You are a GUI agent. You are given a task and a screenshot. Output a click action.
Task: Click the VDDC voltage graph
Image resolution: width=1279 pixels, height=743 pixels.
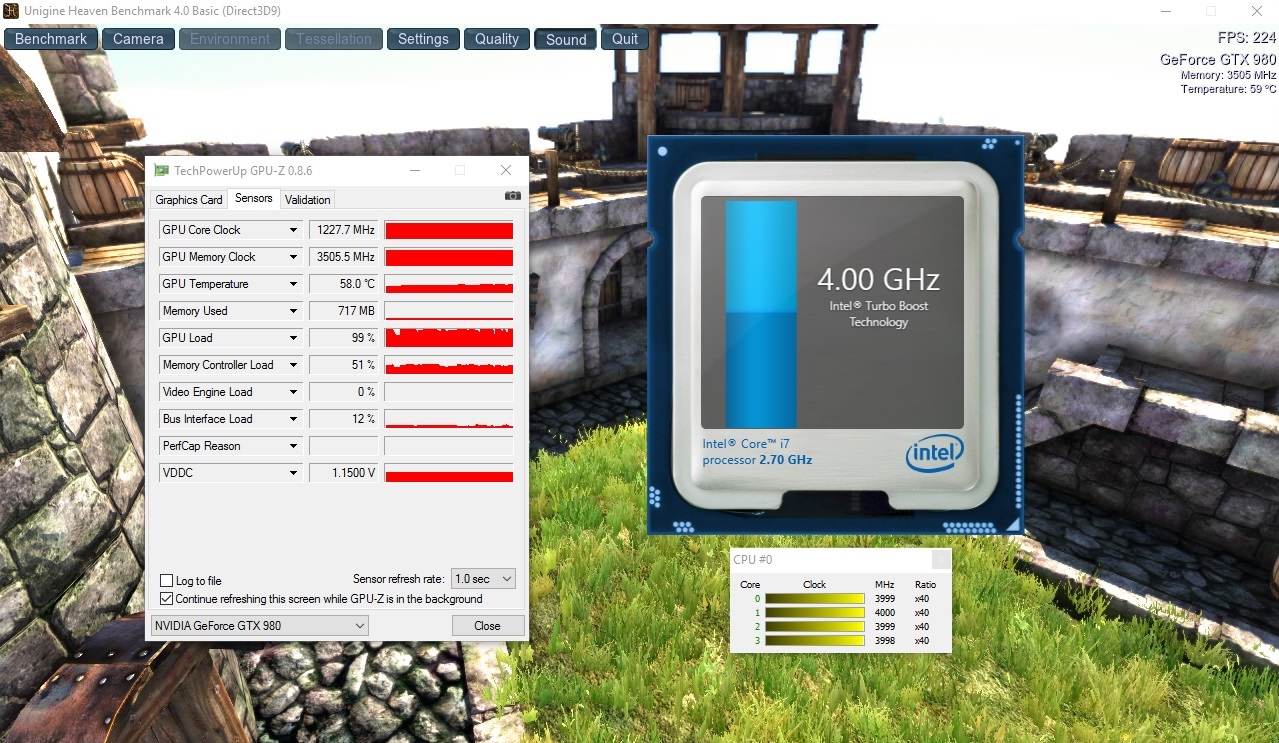pos(449,473)
